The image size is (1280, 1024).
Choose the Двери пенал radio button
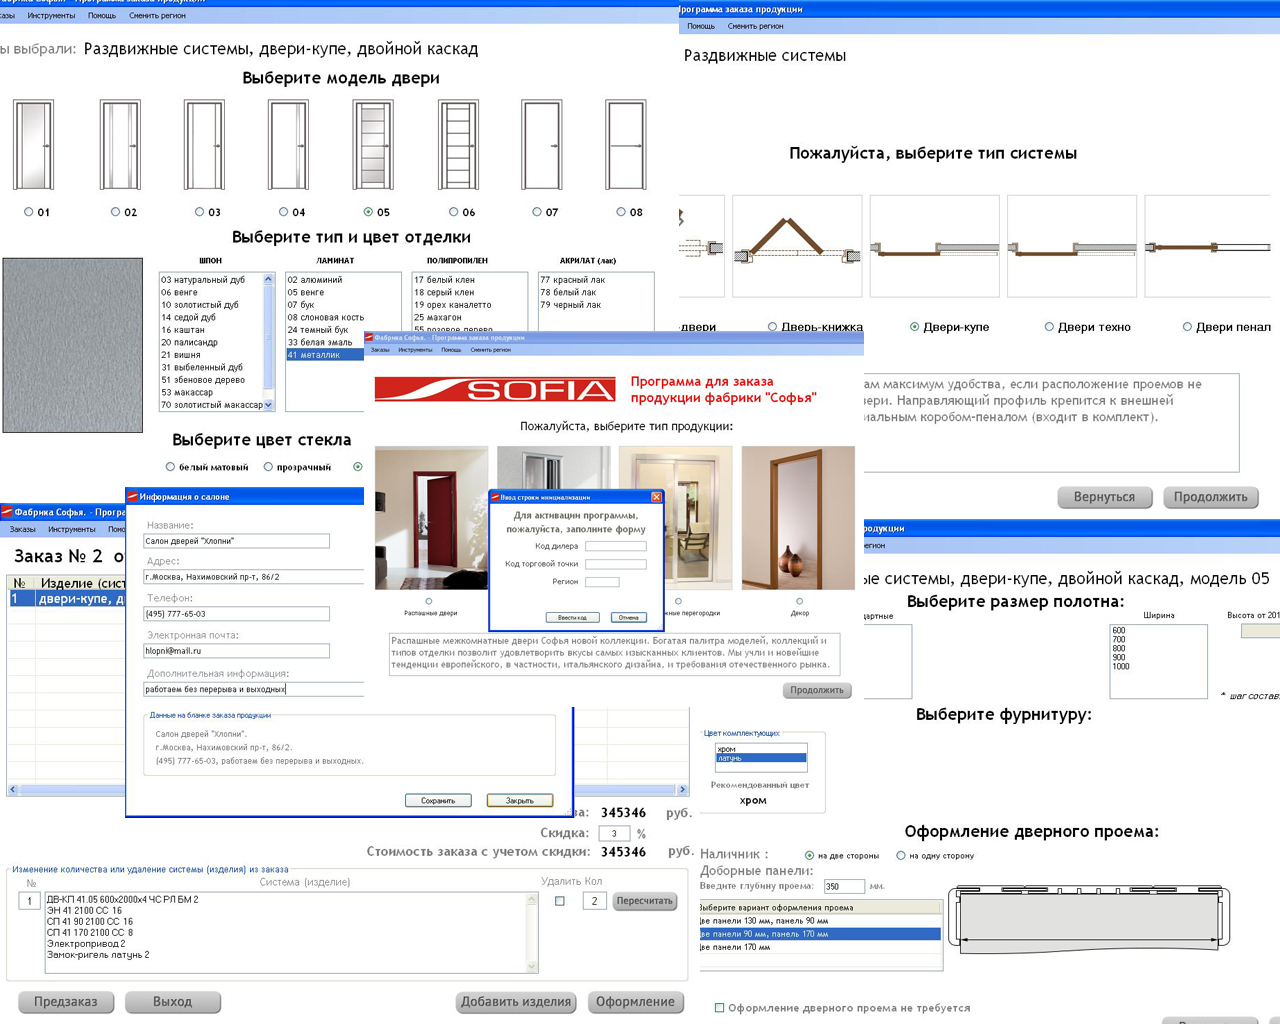pyautogui.click(x=1187, y=327)
